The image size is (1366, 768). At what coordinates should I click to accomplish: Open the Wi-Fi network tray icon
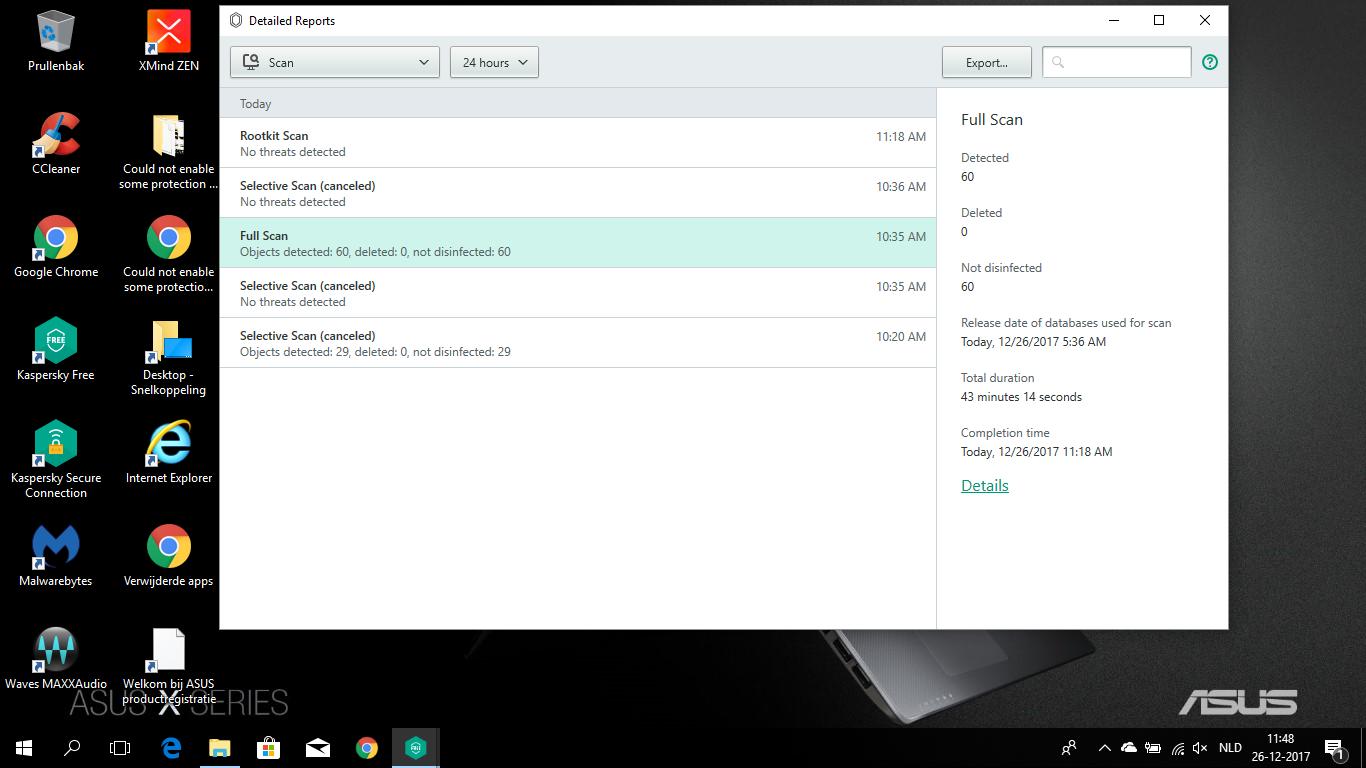click(1177, 747)
